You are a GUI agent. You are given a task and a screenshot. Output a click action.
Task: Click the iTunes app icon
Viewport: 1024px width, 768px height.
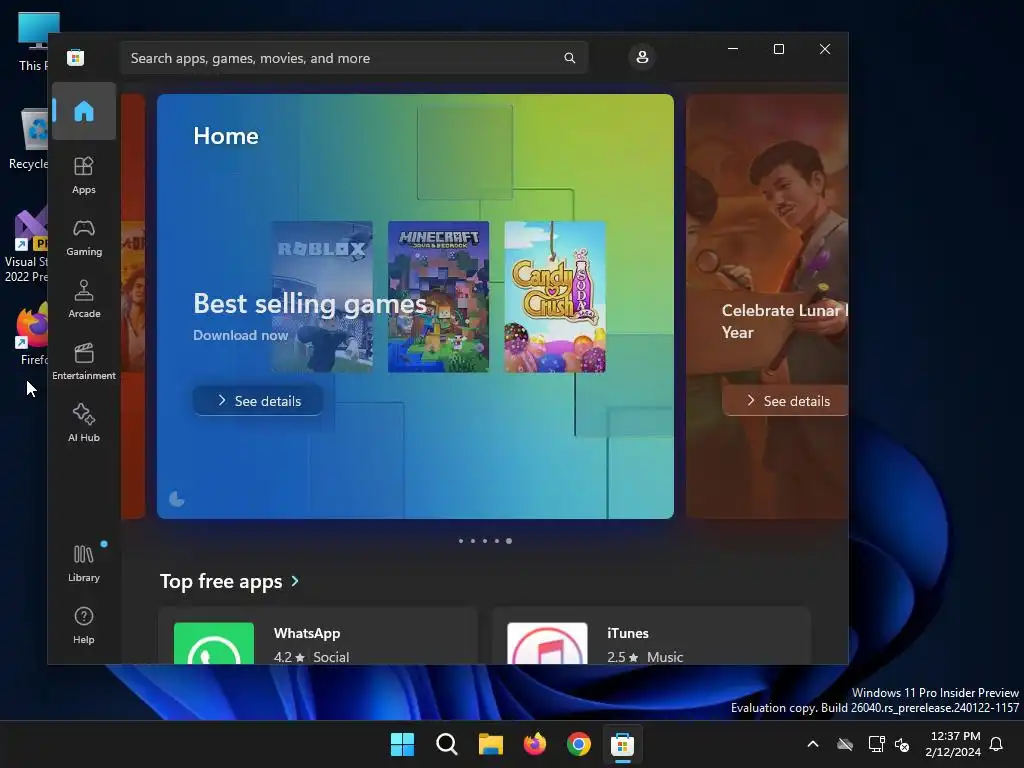(547, 643)
